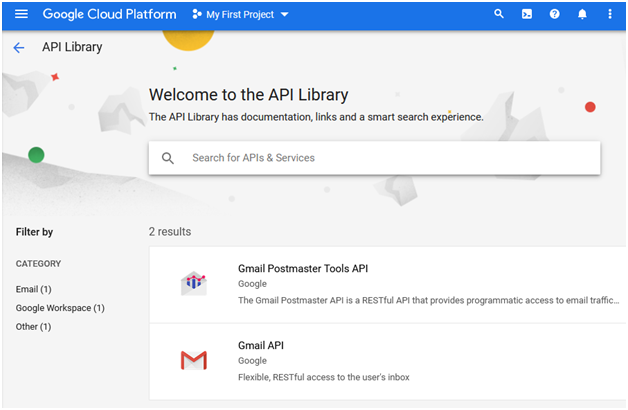Click the 'Filter by' heading
This screenshot has height=410, width=628.
[34, 232]
